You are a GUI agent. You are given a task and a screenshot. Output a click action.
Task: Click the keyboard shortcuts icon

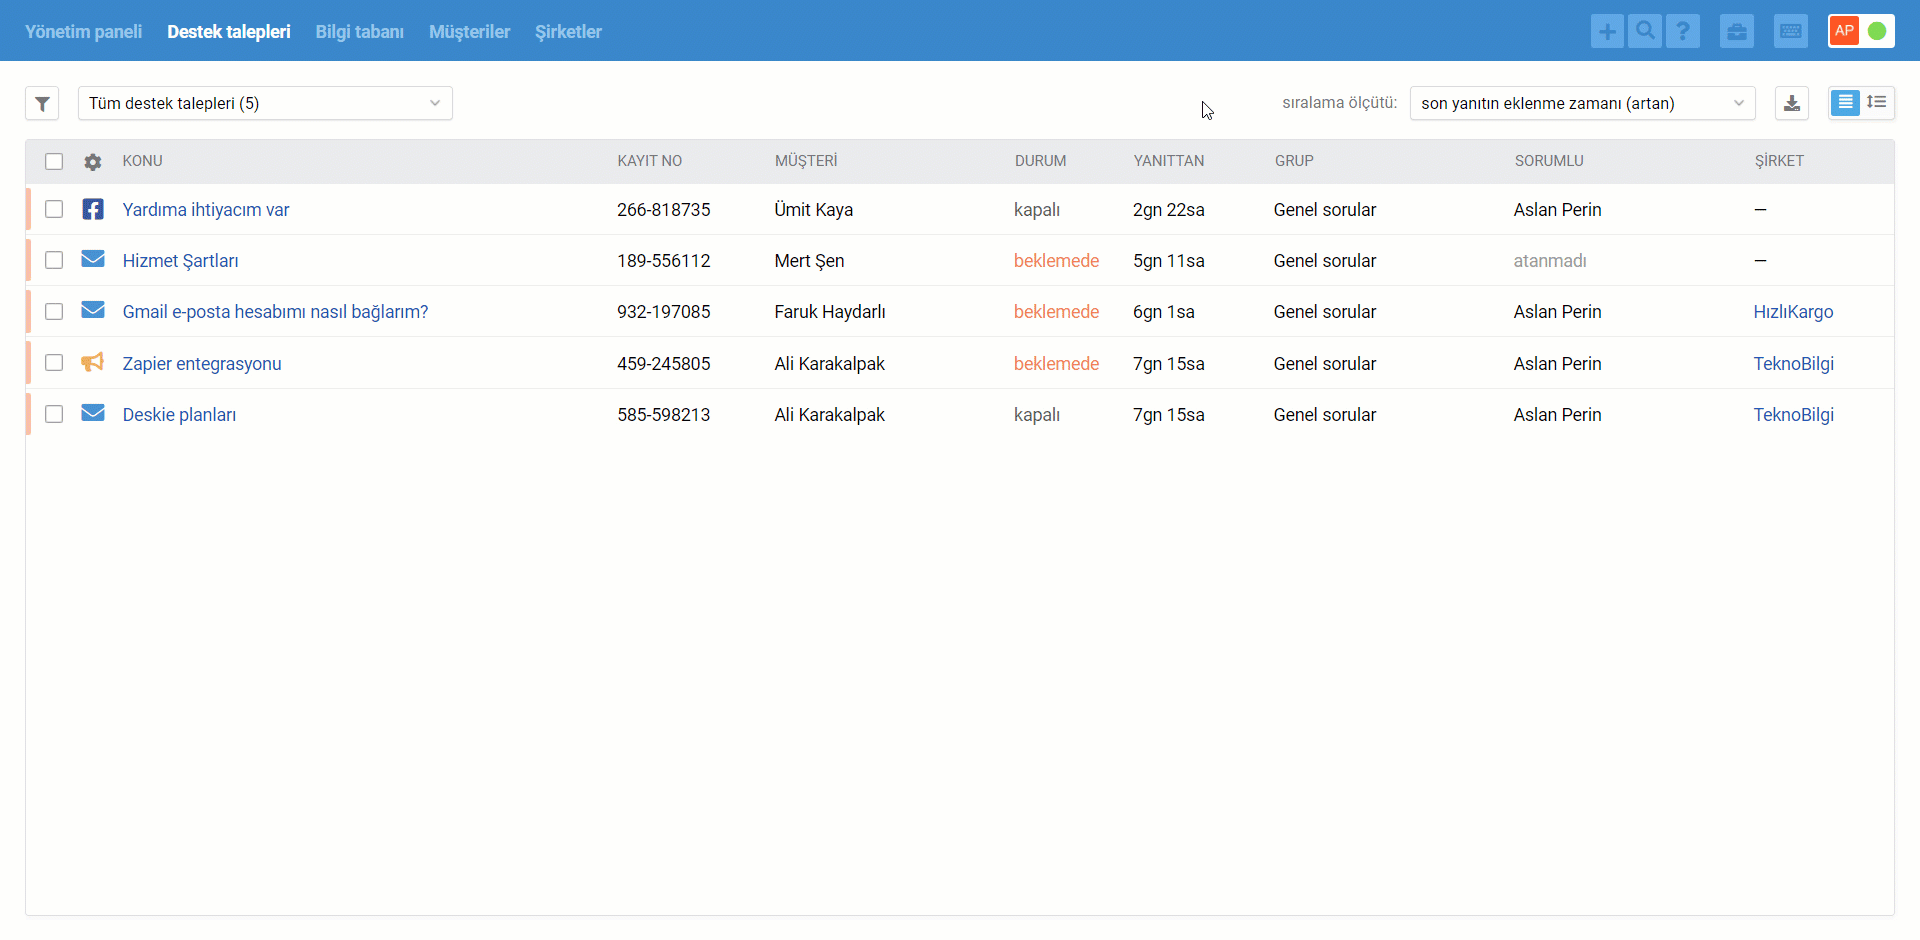point(1791,31)
